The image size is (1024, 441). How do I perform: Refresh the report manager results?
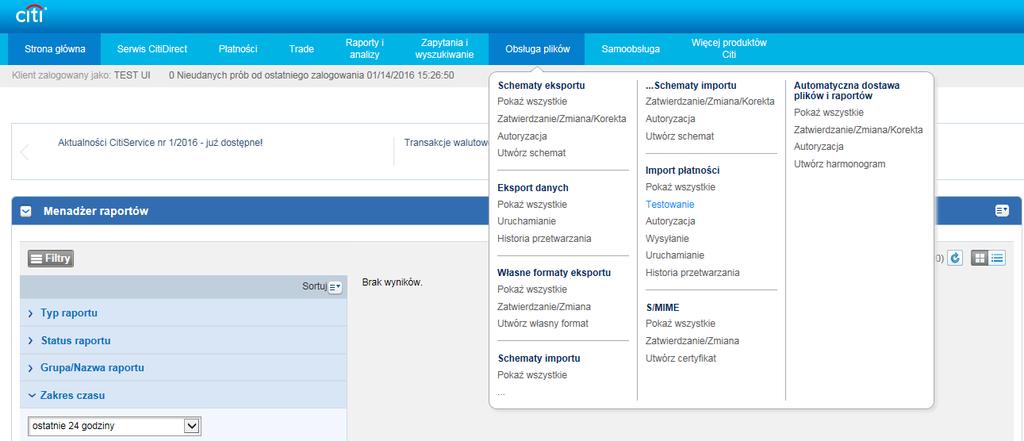(955, 258)
